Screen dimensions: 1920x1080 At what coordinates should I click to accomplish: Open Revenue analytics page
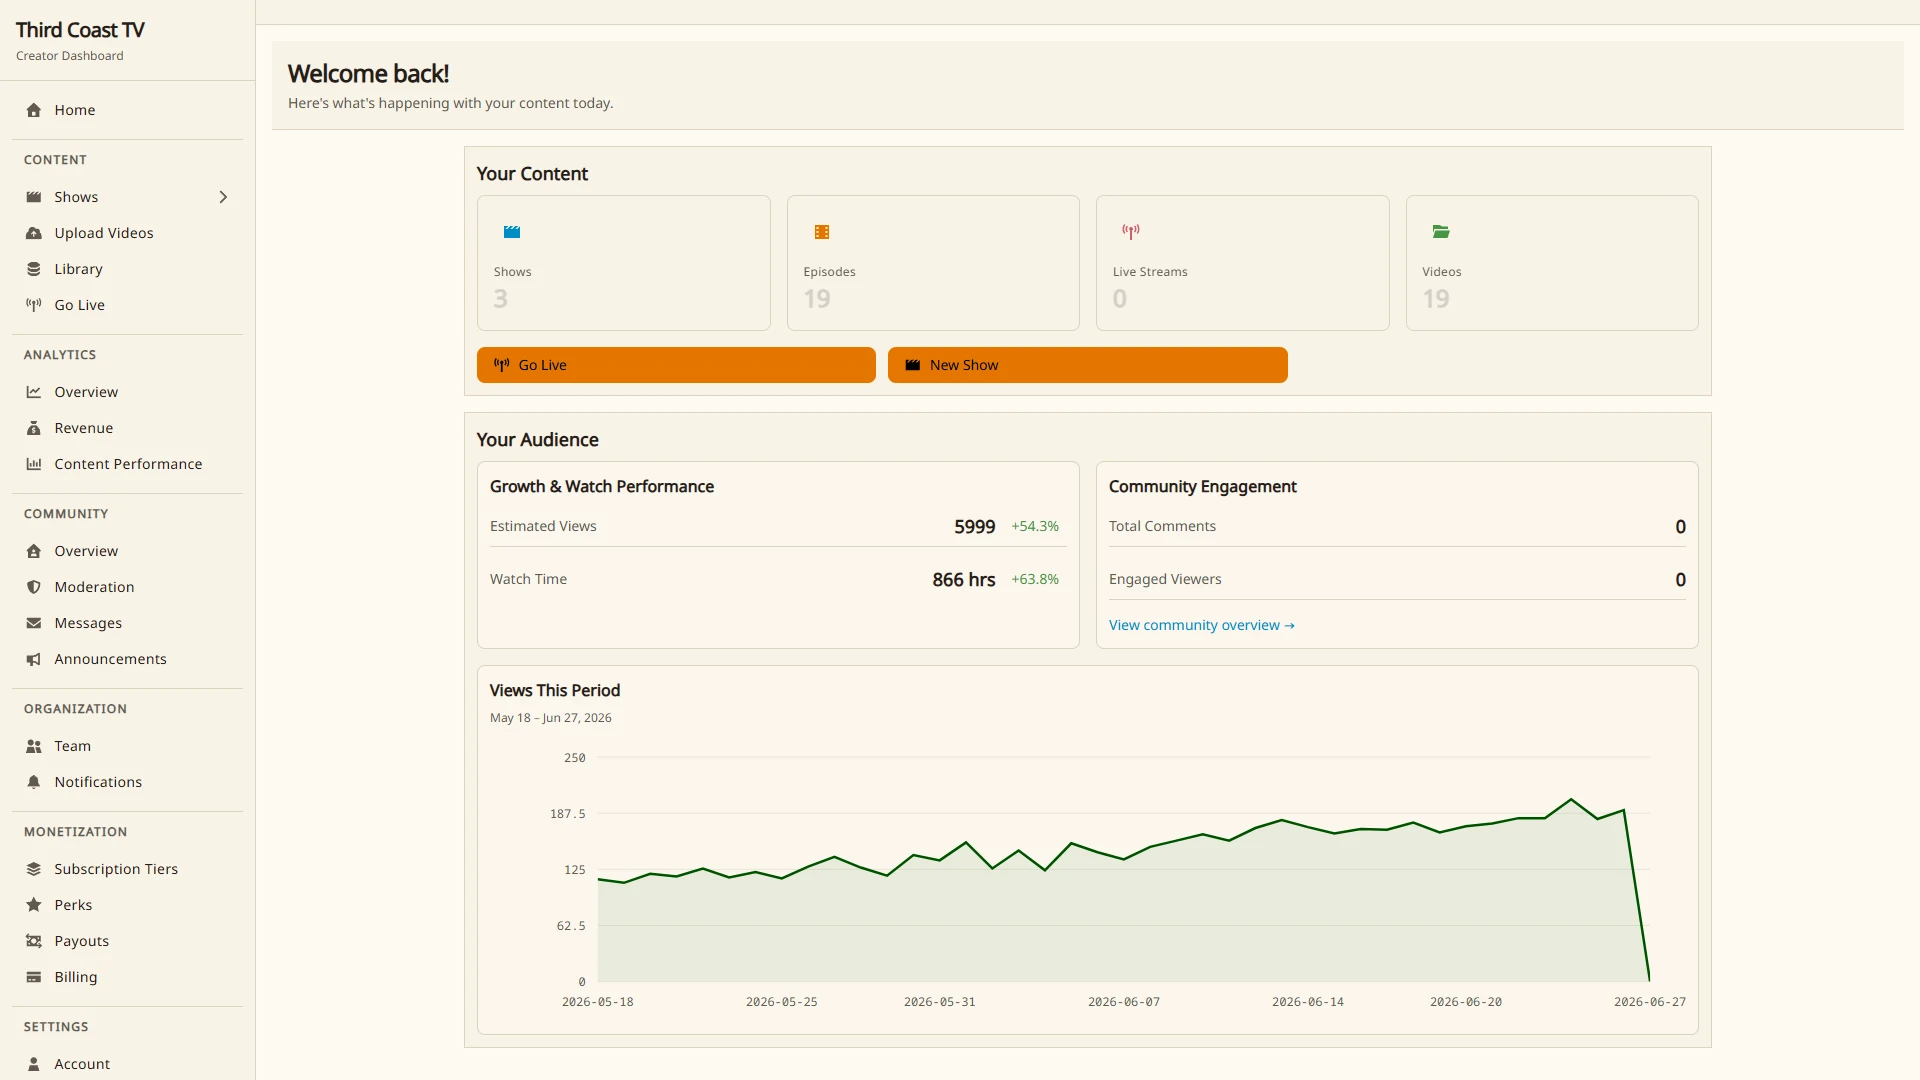(128, 428)
